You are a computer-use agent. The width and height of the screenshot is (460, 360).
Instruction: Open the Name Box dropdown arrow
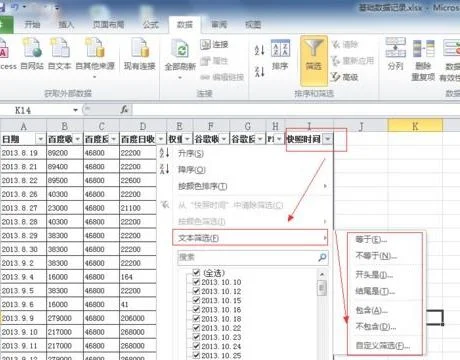tap(76, 110)
